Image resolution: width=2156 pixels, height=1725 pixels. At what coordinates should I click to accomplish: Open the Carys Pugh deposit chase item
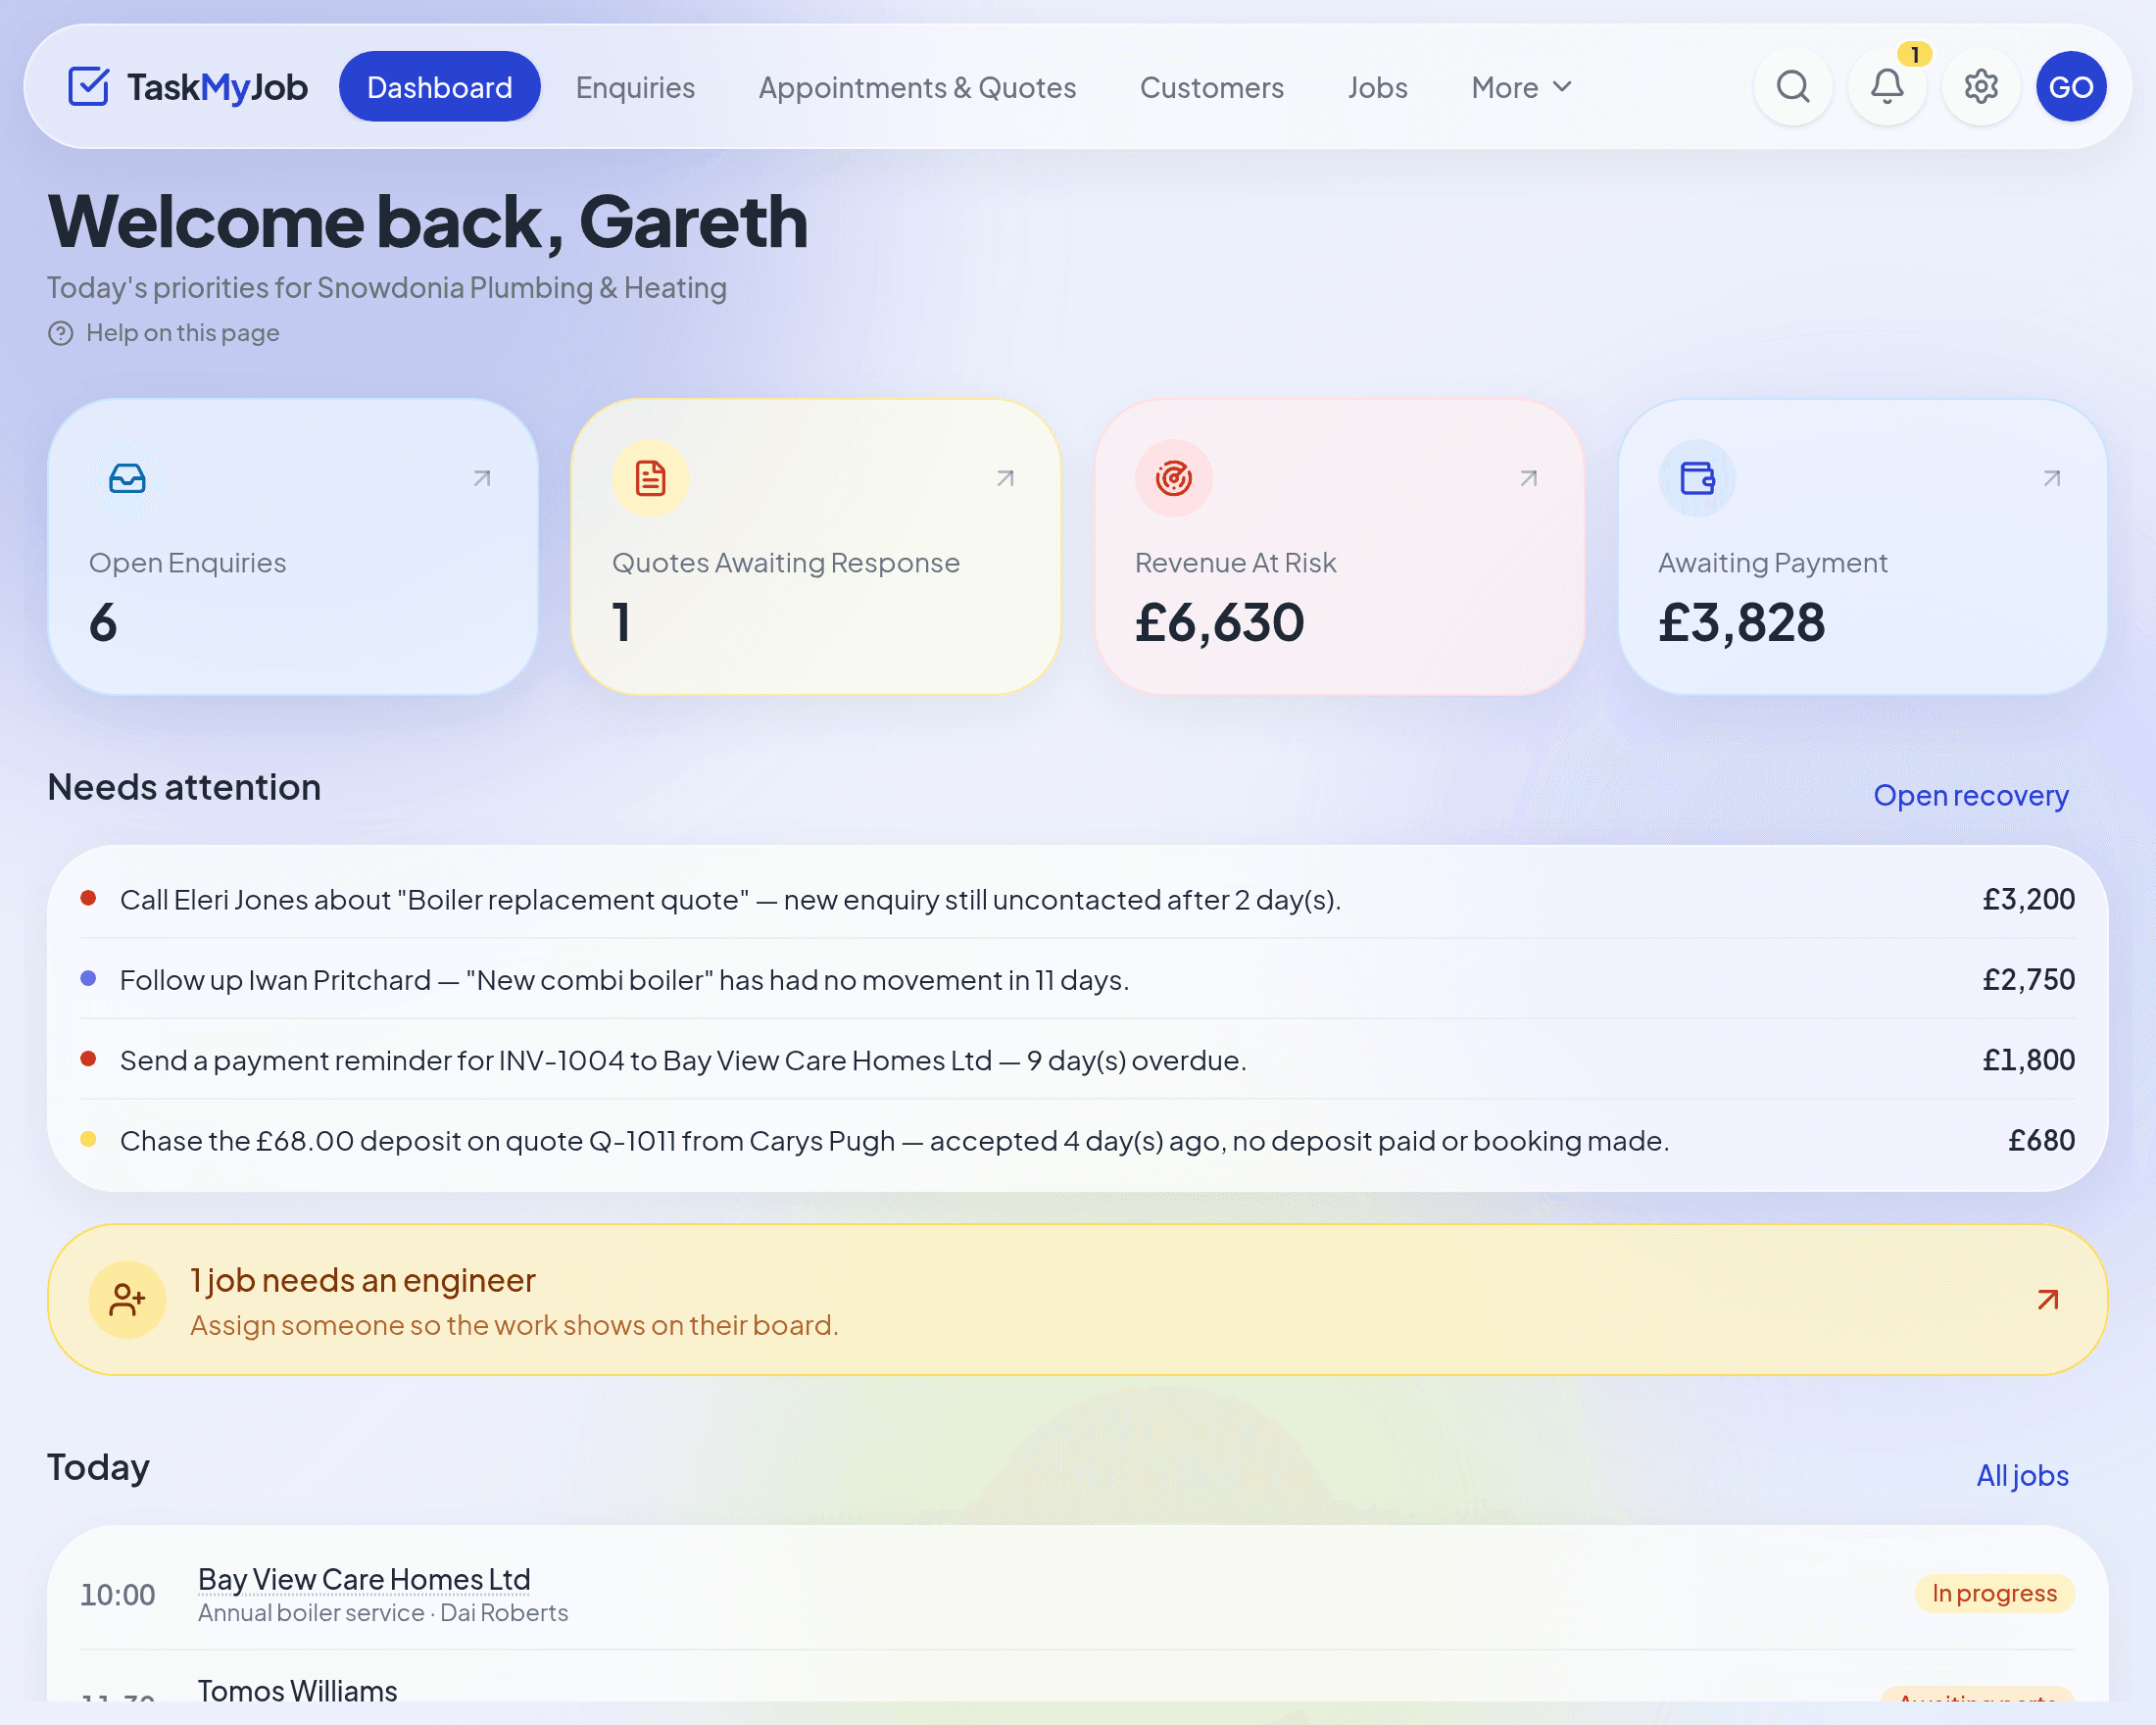coord(1078,1140)
